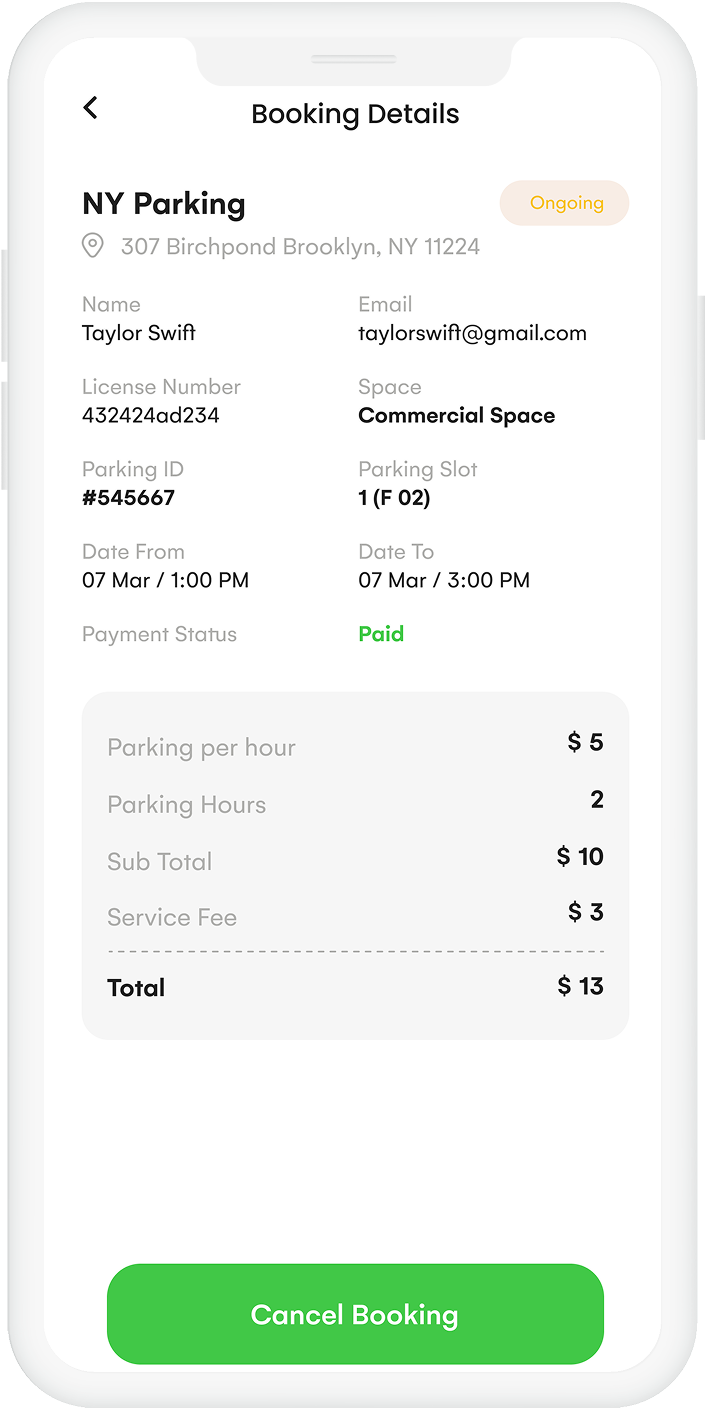Tap the Total $ 13 amount
Viewport: 705px width, 1409px height.
(x=580, y=986)
